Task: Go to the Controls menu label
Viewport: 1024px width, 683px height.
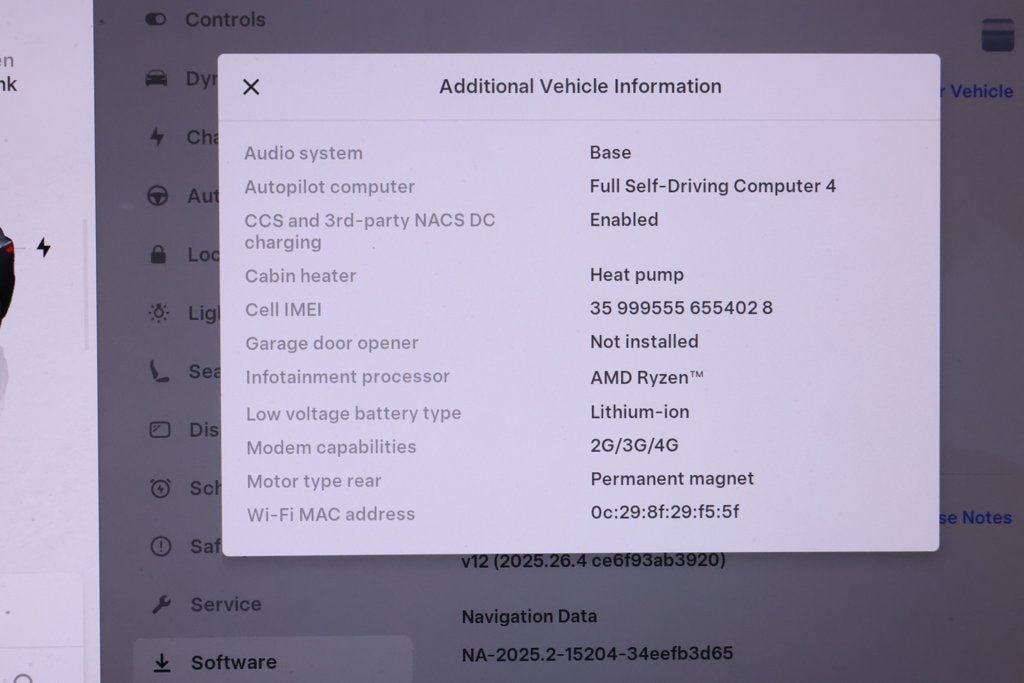Action: (225, 19)
